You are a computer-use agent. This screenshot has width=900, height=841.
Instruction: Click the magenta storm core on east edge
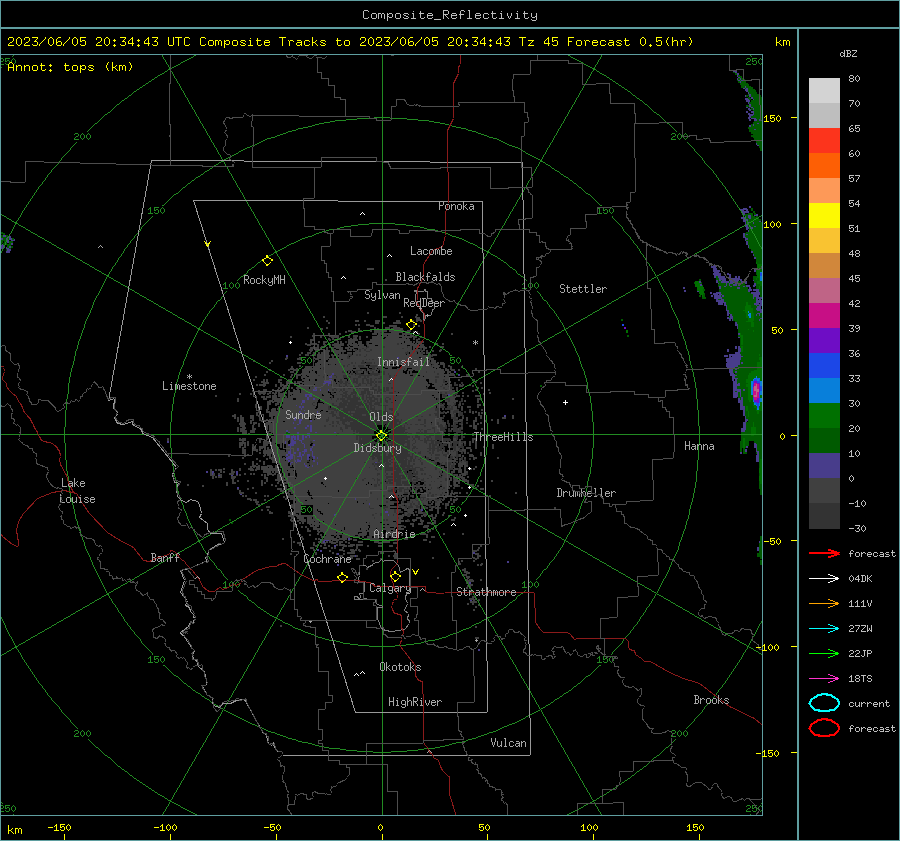[756, 390]
